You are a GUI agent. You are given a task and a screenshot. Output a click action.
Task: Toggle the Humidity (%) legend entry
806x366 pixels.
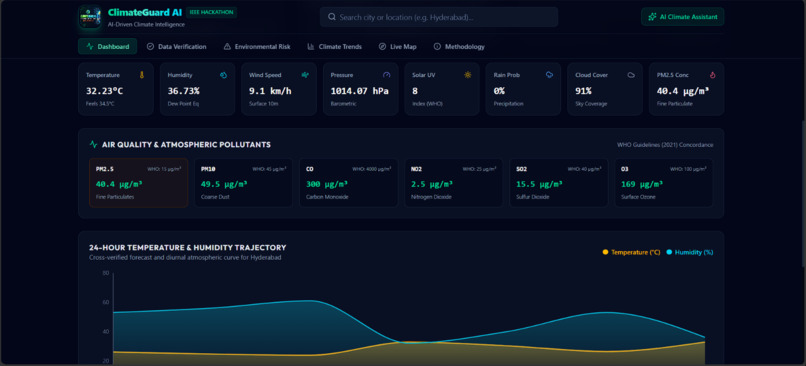tap(690, 252)
